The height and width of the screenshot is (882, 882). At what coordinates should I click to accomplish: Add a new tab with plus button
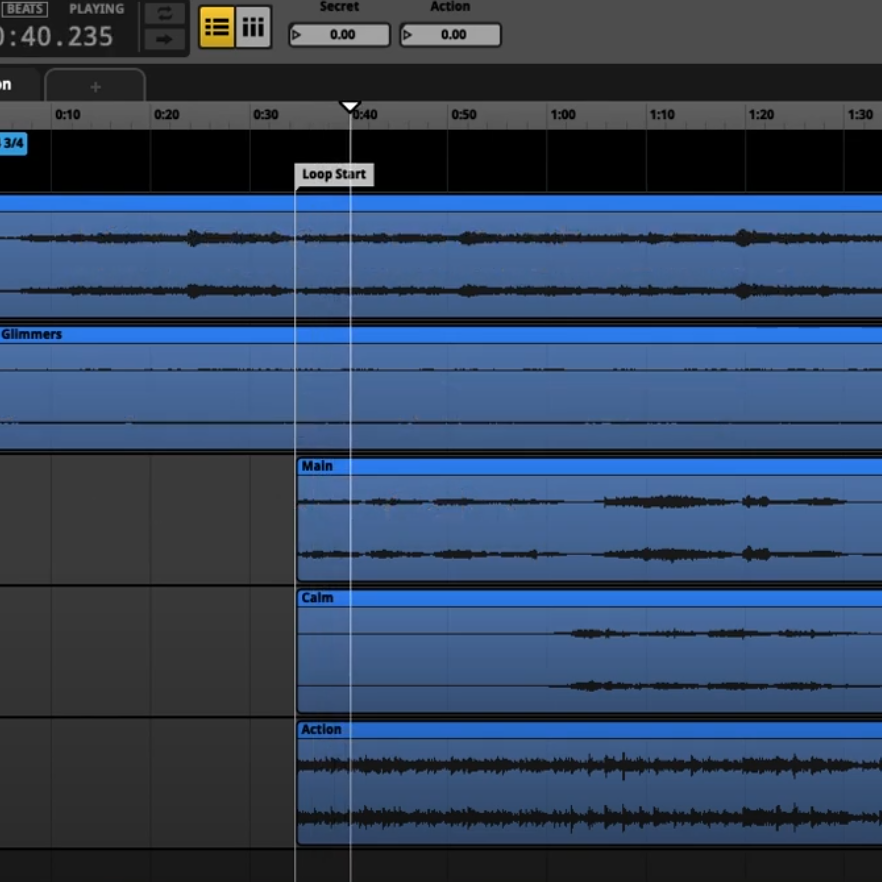point(95,87)
